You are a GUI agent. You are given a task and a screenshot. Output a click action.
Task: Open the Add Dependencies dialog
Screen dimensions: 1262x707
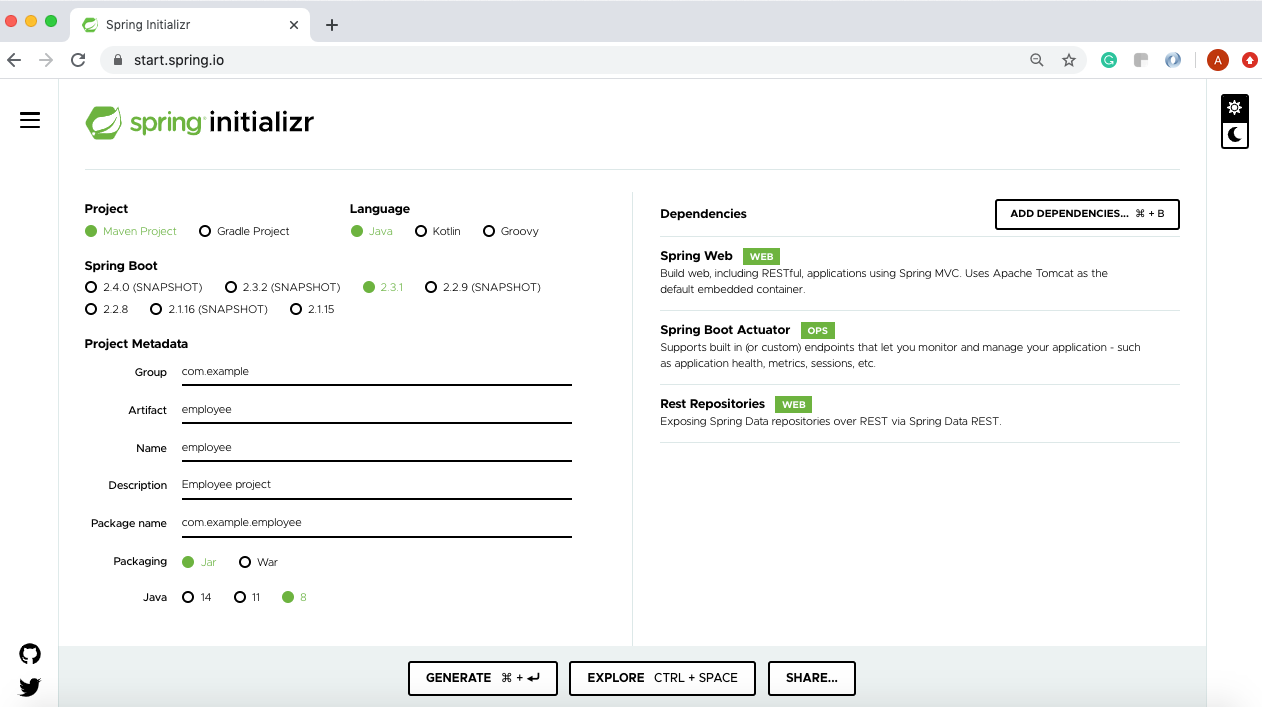1087,214
